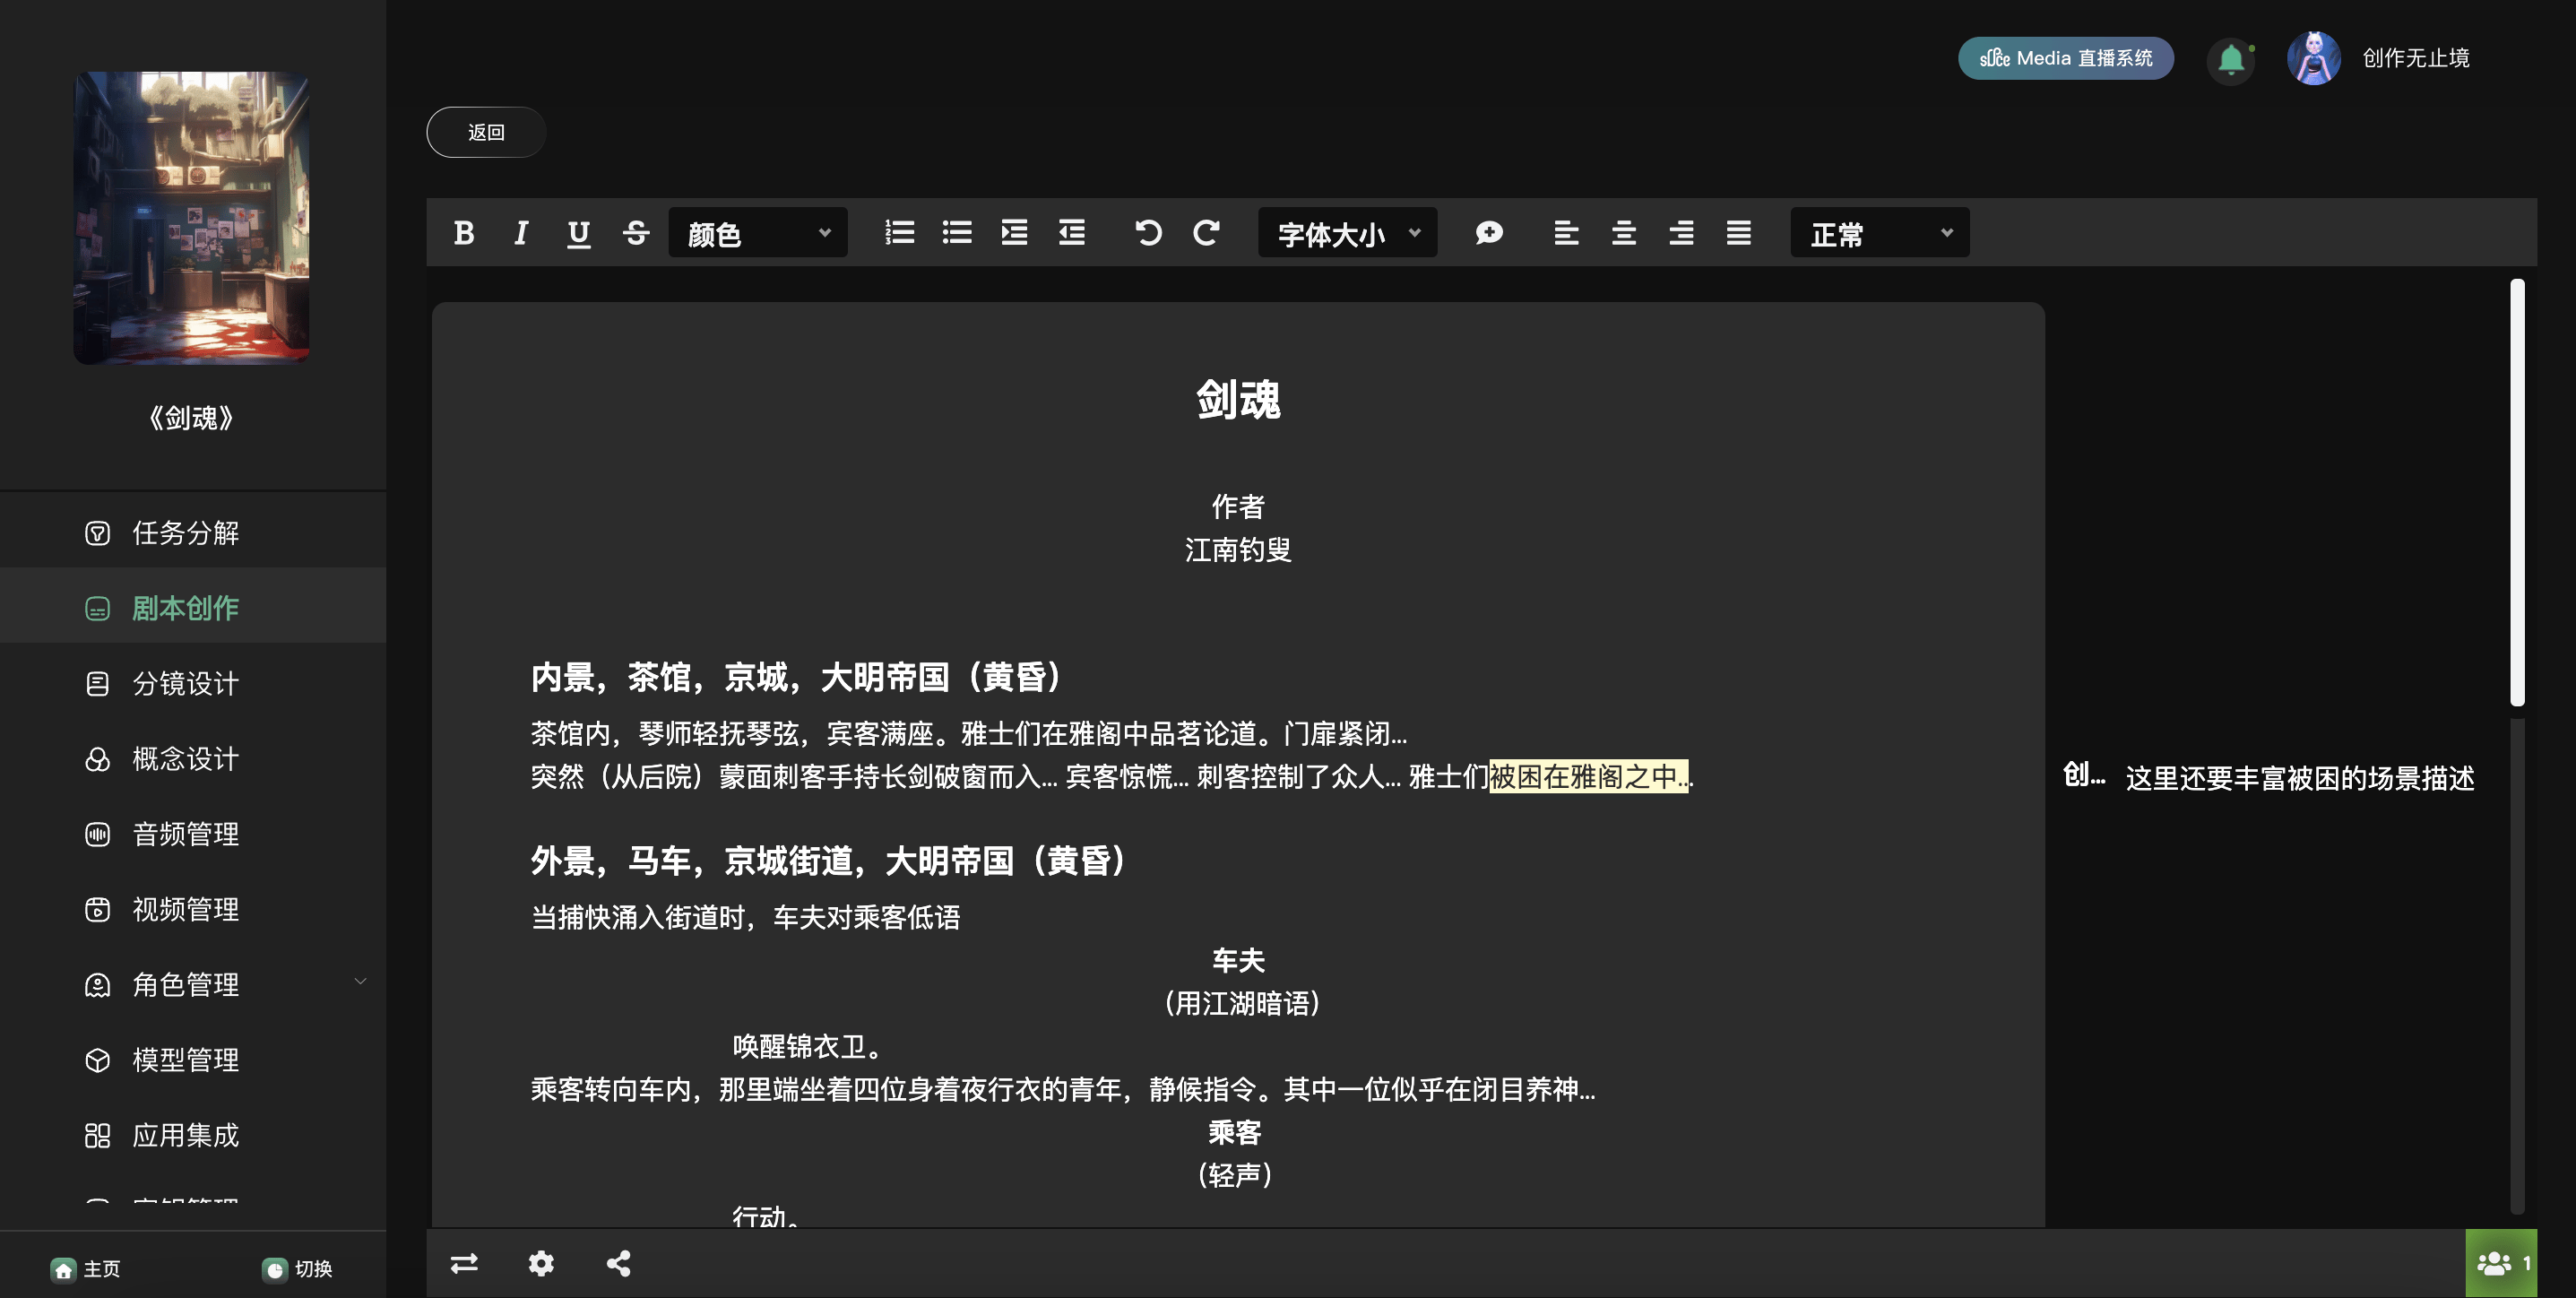
Task: Click the line 当捕快涌入街道时，车夫对乘客低语
Action: click(x=745, y=917)
